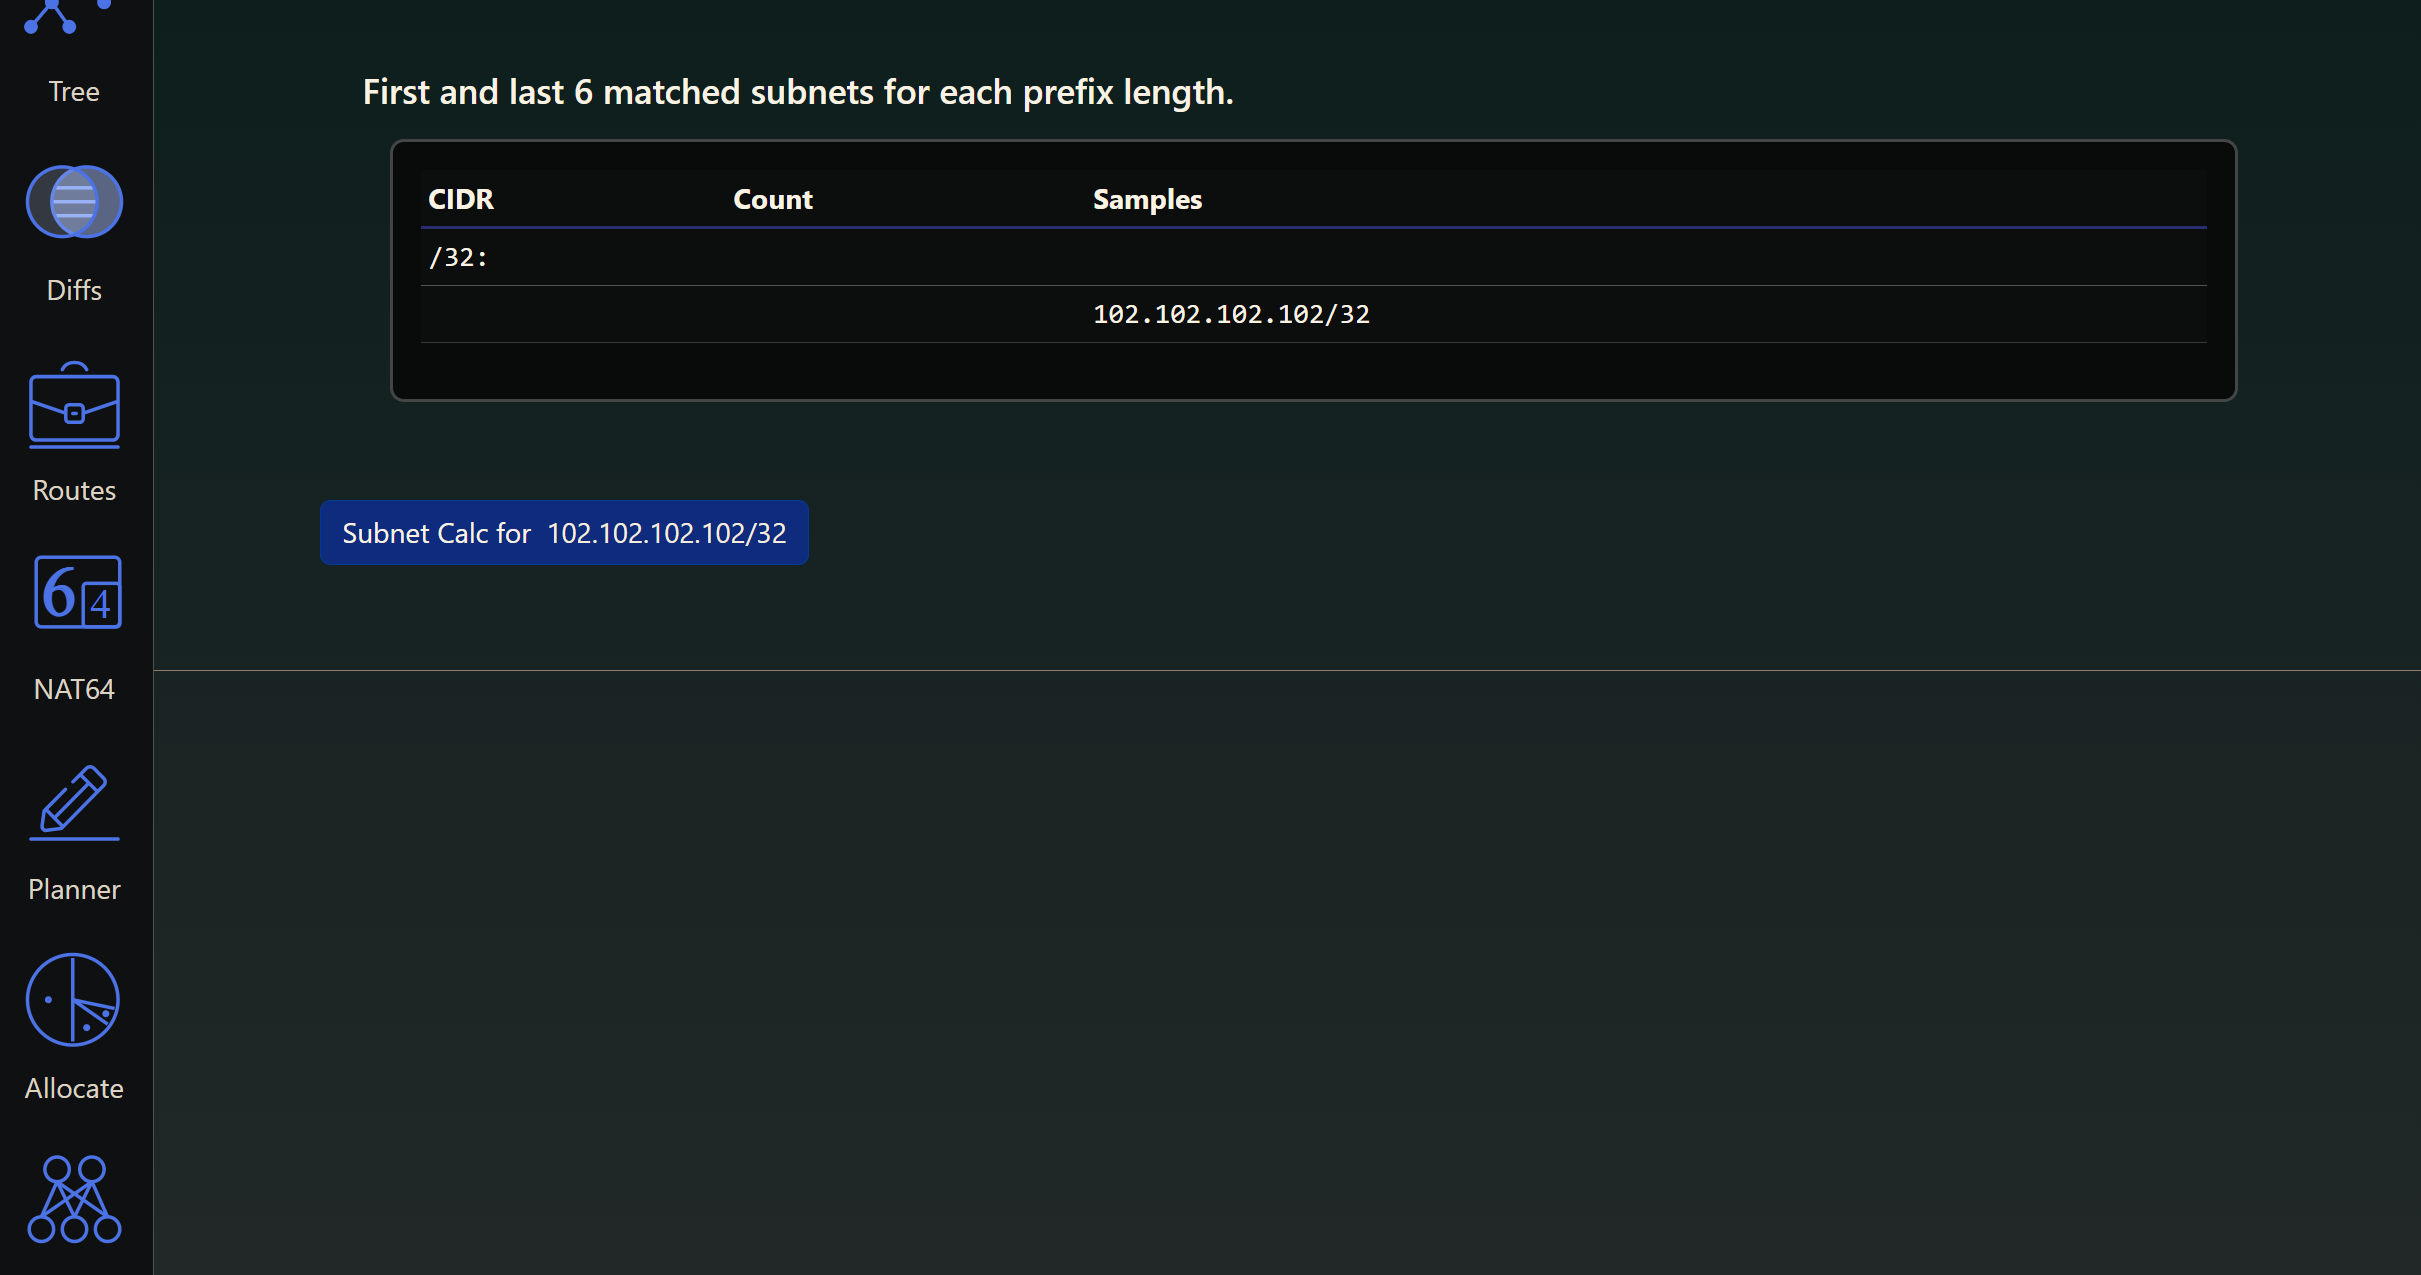Click the Allocate label text
The image size is (2421, 1275).
(74, 1089)
